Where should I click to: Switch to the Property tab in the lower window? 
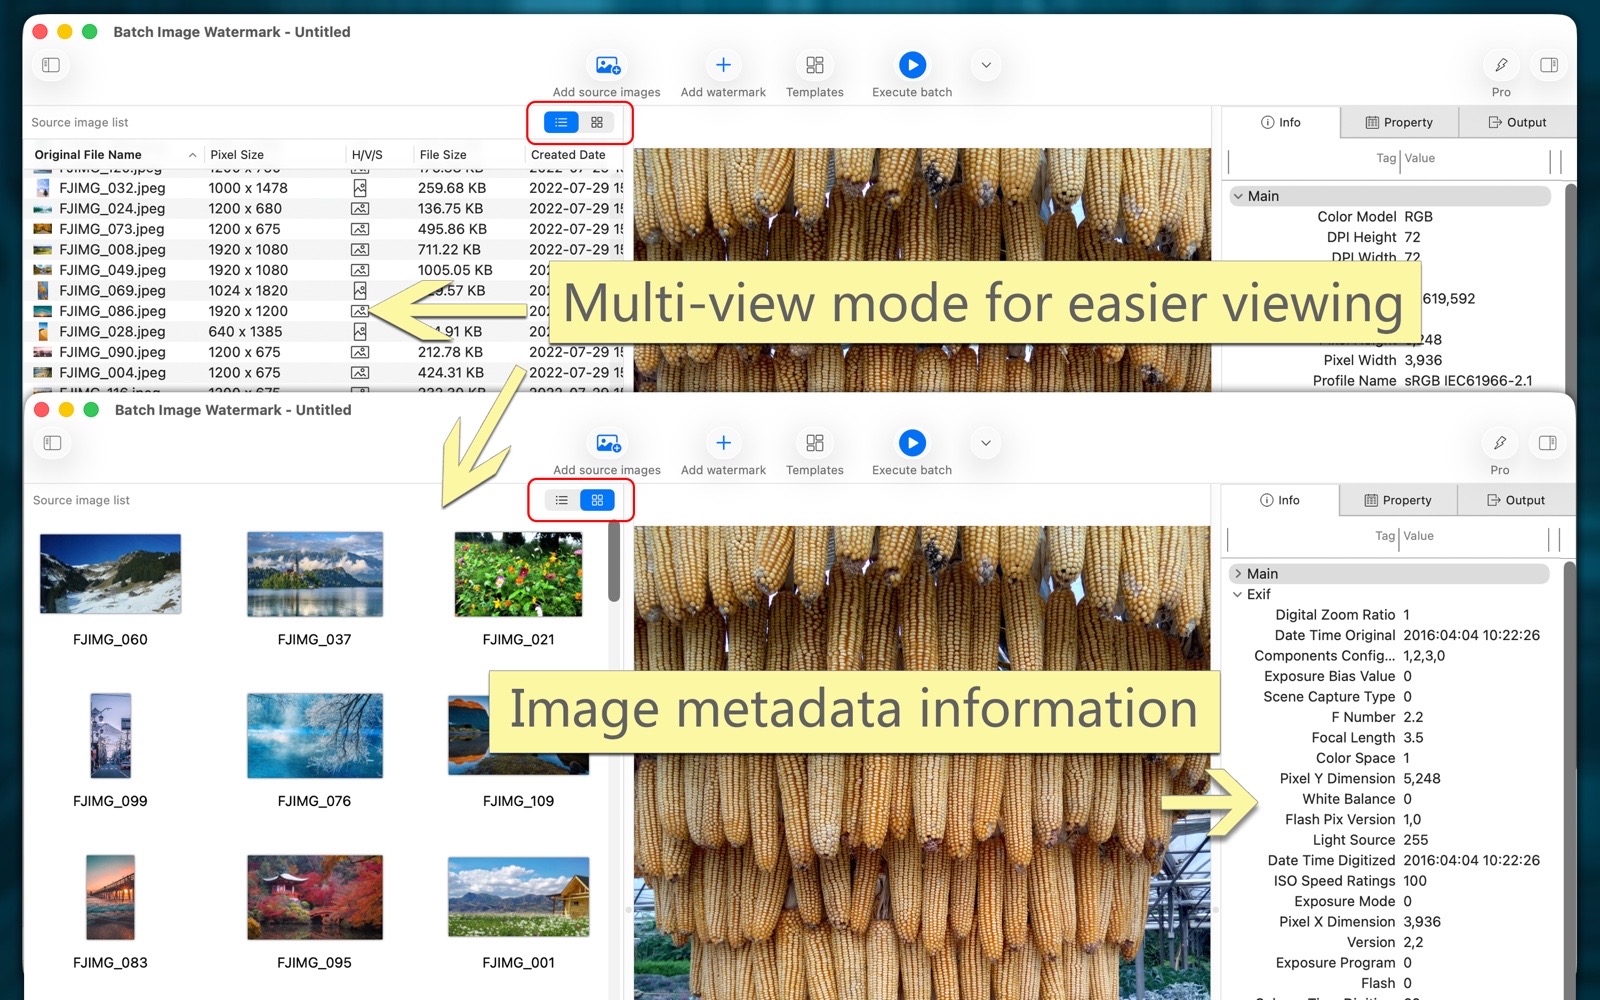click(x=1398, y=500)
